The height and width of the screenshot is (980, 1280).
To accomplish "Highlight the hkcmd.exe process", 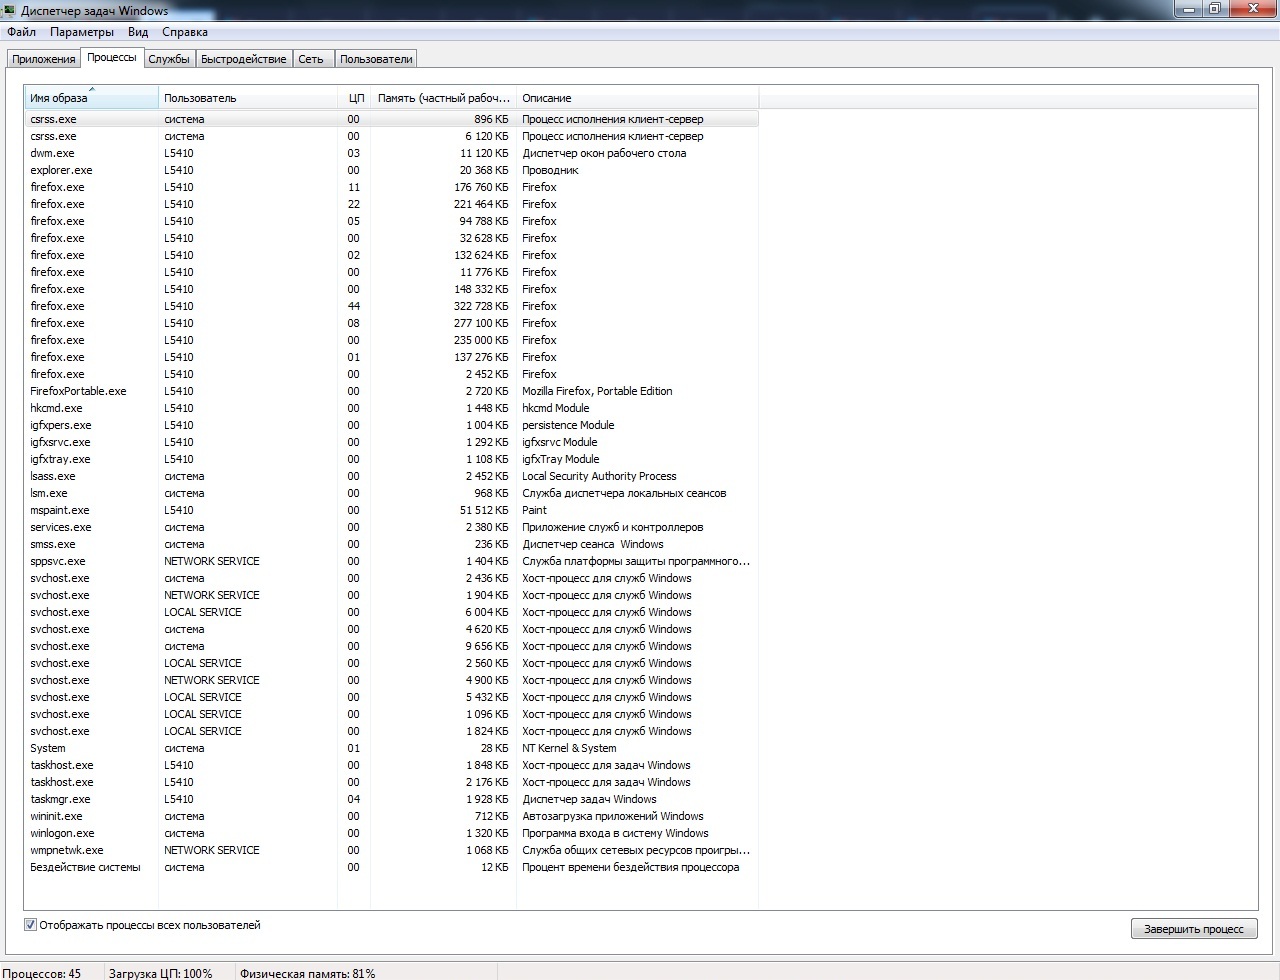I will click(391, 408).
